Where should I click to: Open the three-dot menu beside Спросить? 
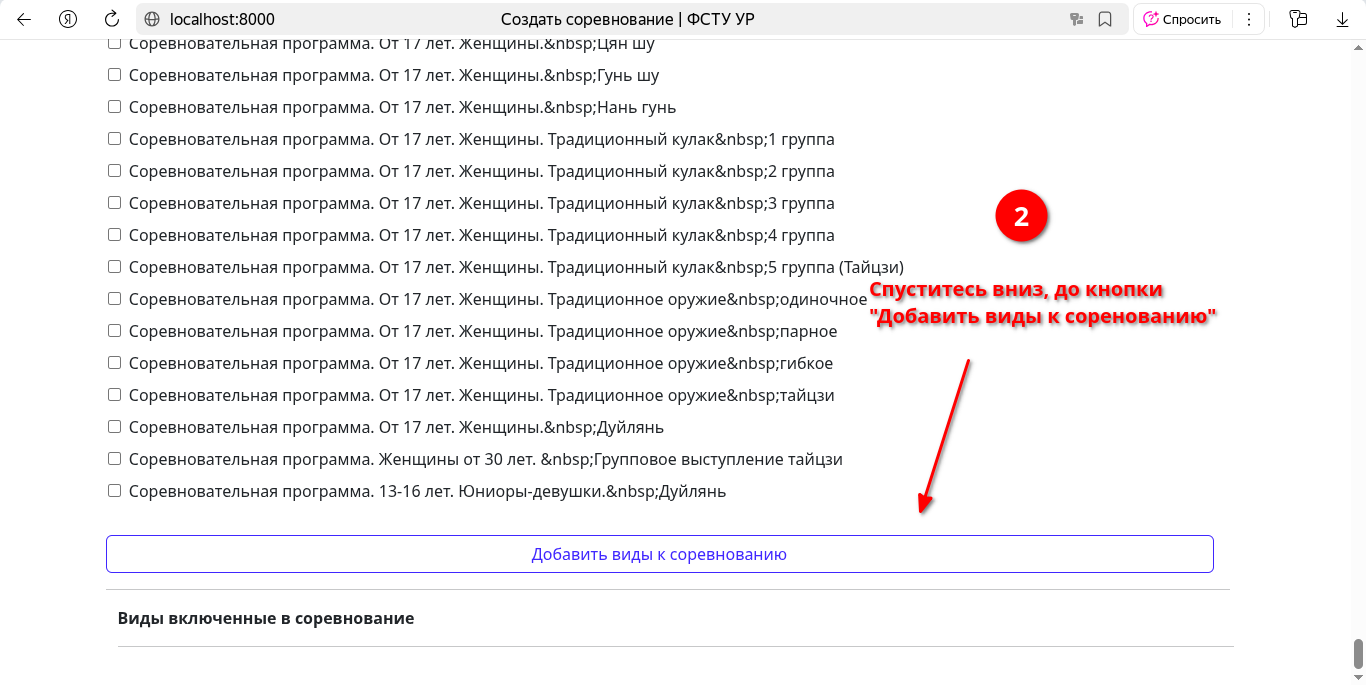(1248, 19)
